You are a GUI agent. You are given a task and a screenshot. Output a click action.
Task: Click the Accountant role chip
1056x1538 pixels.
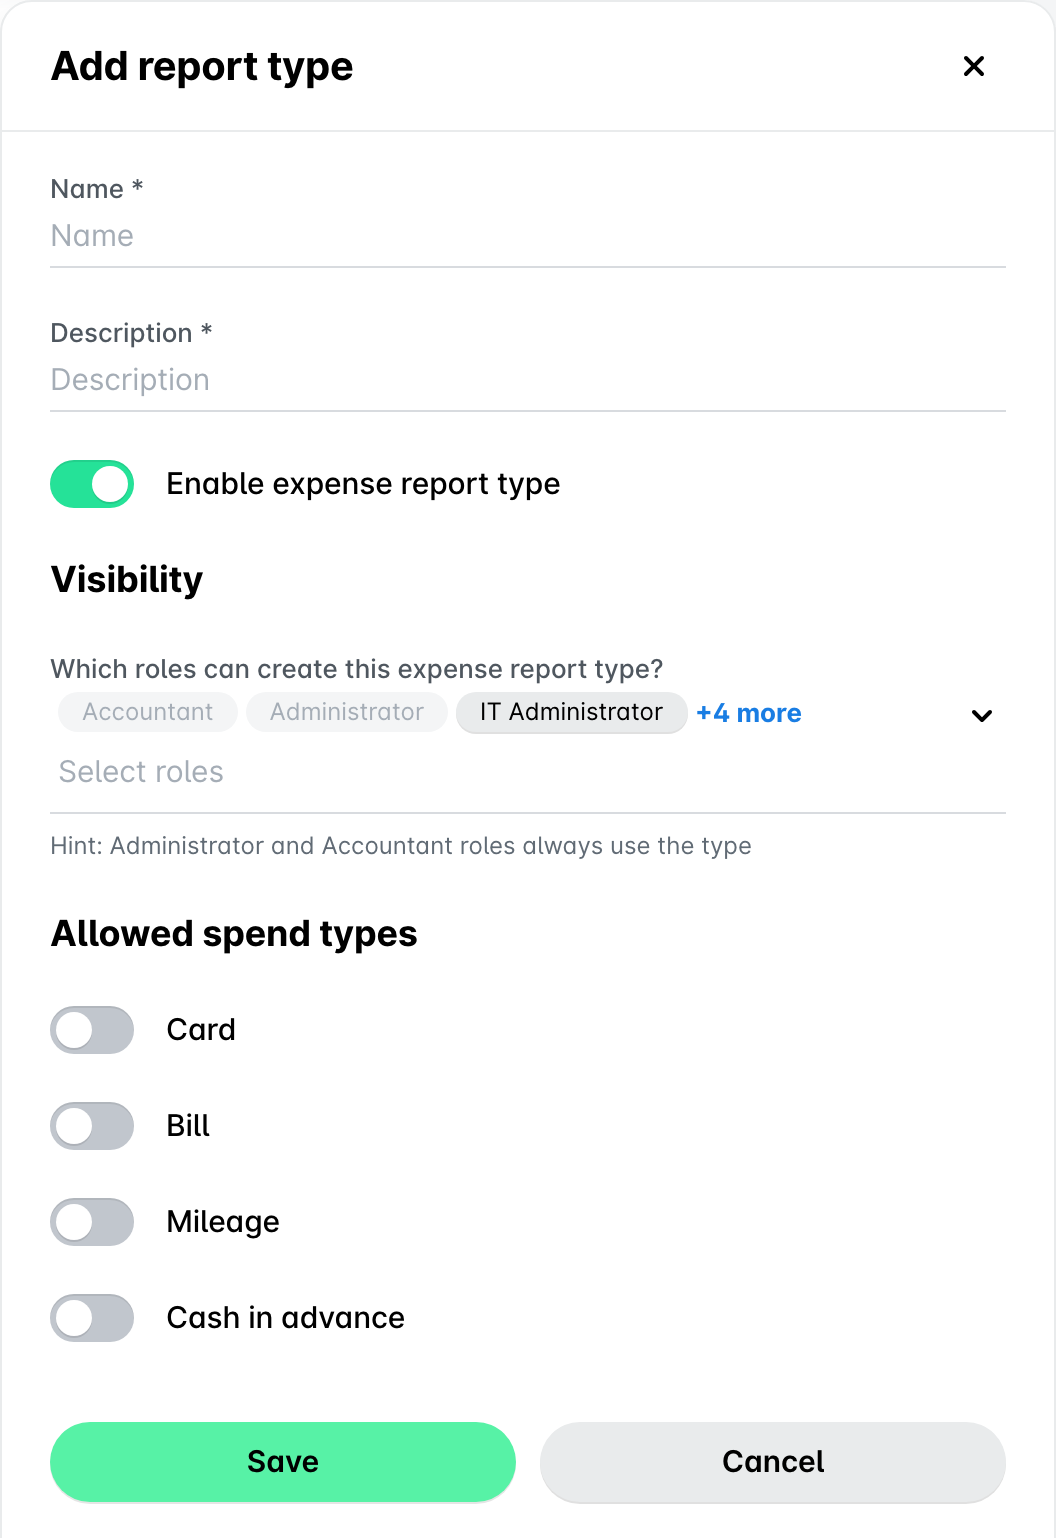(148, 712)
